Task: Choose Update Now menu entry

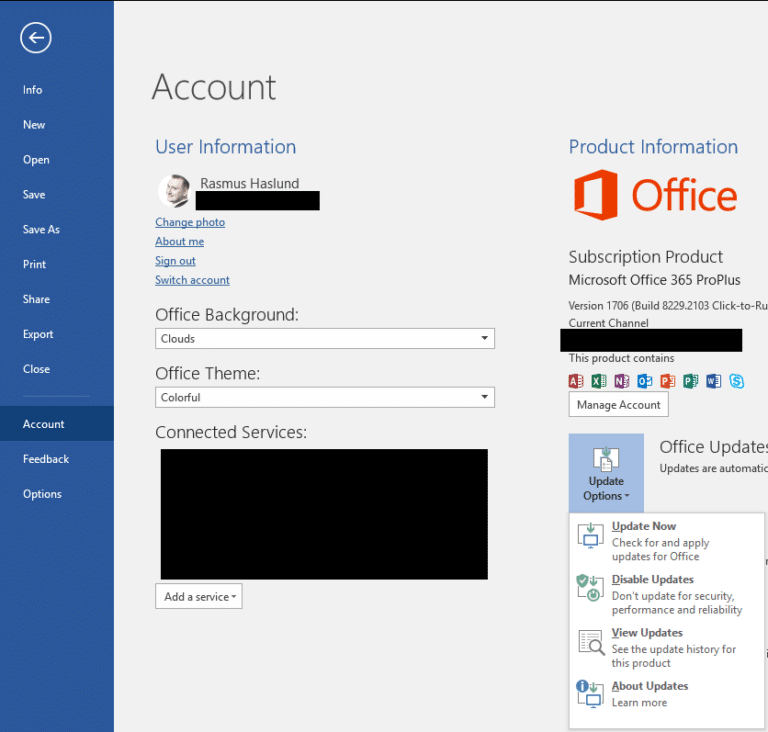Action: pos(666,540)
